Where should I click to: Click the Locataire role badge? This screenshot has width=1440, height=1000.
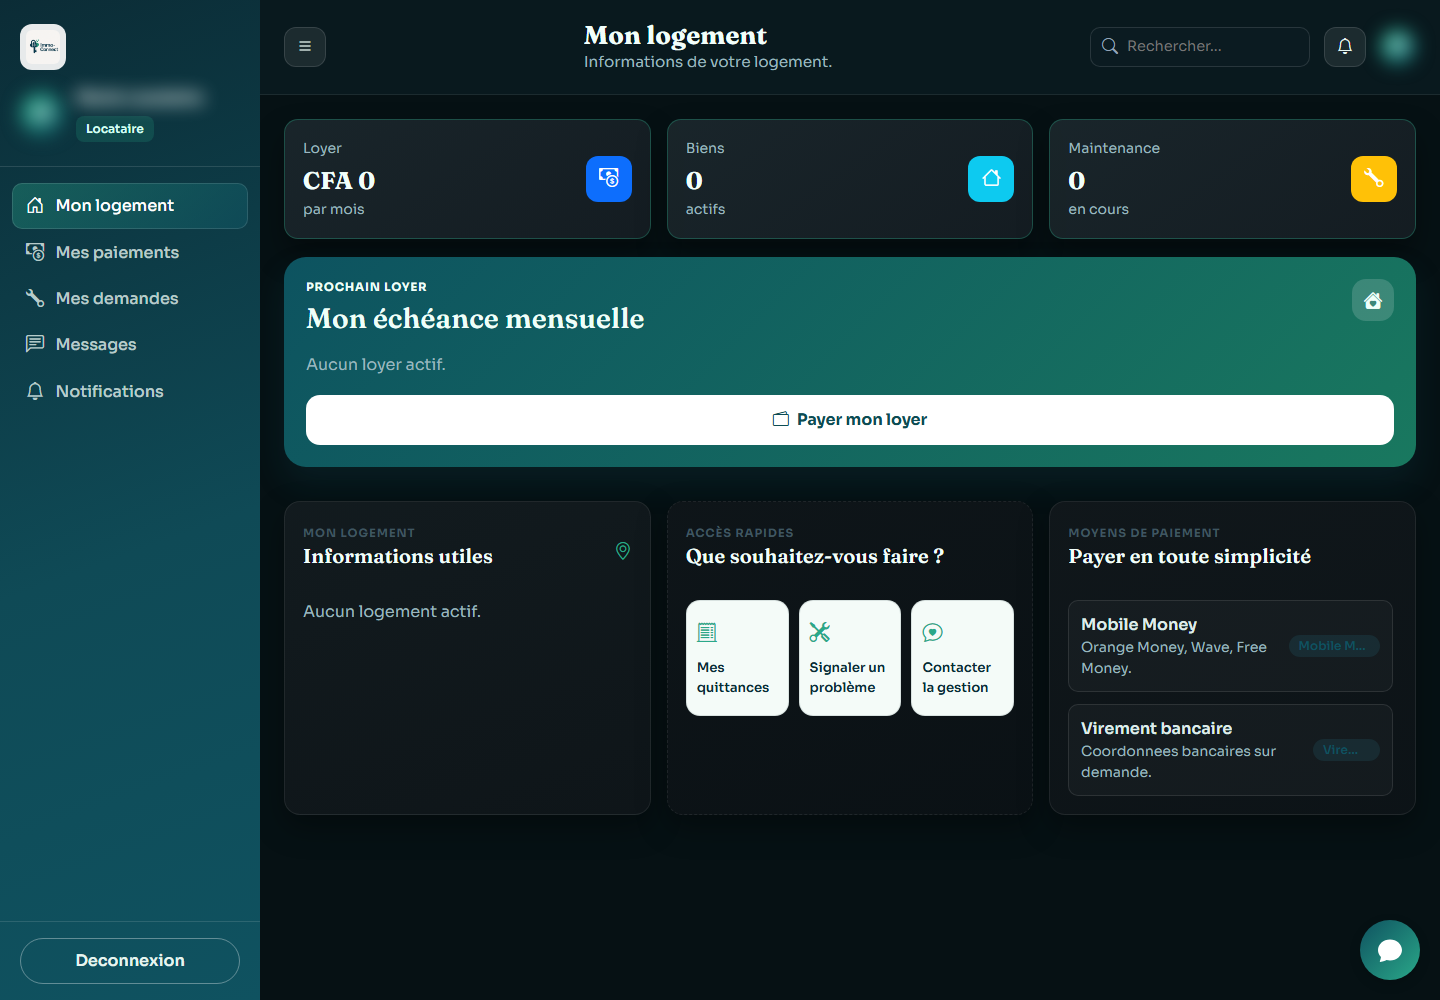point(115,129)
